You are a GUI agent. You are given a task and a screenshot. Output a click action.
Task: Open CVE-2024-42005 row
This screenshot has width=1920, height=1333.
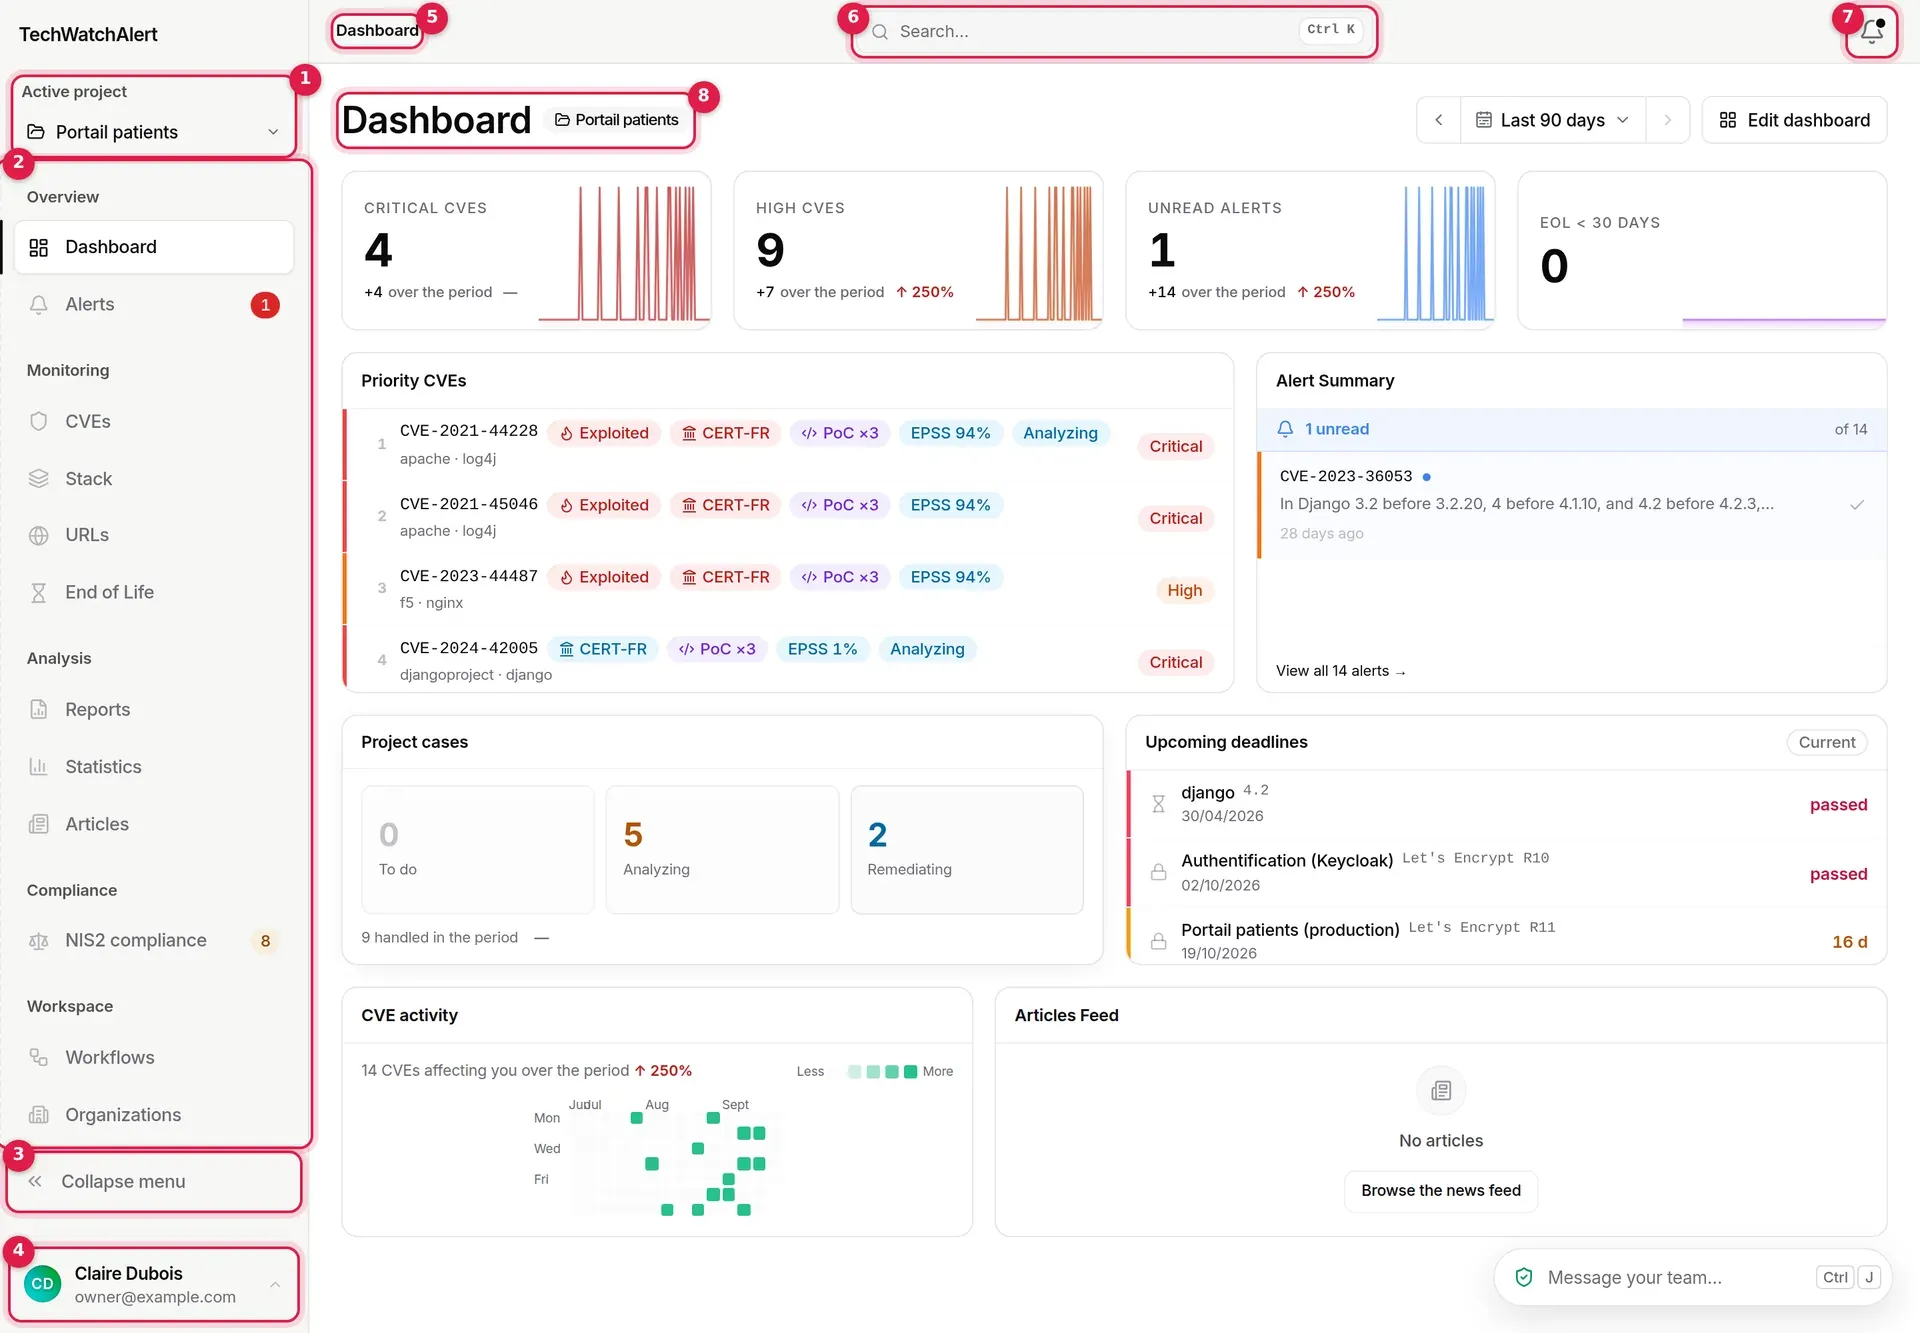pos(788,660)
